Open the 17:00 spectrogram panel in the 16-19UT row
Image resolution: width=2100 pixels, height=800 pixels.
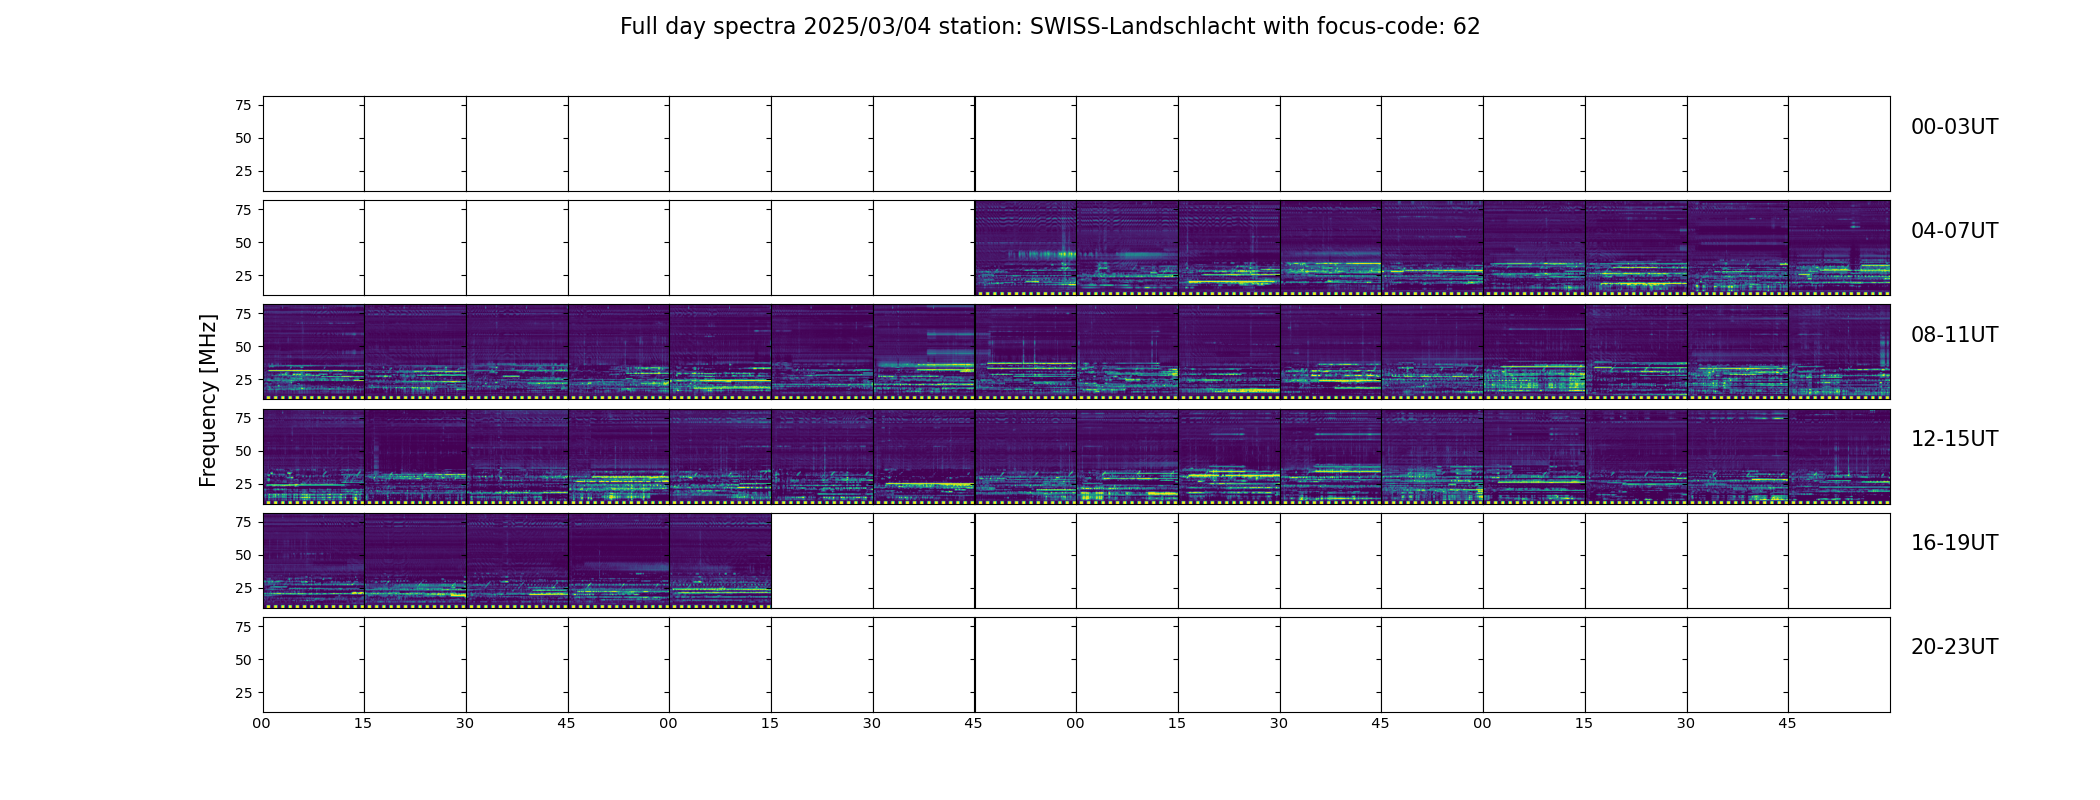720,560
